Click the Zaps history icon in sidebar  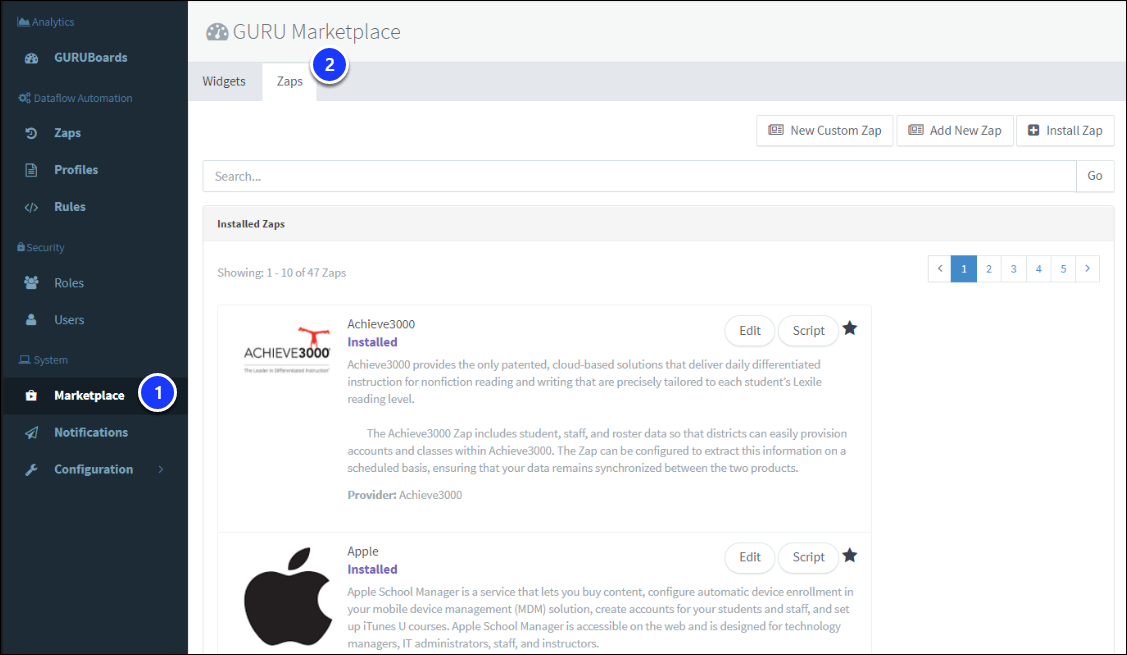[x=31, y=133]
